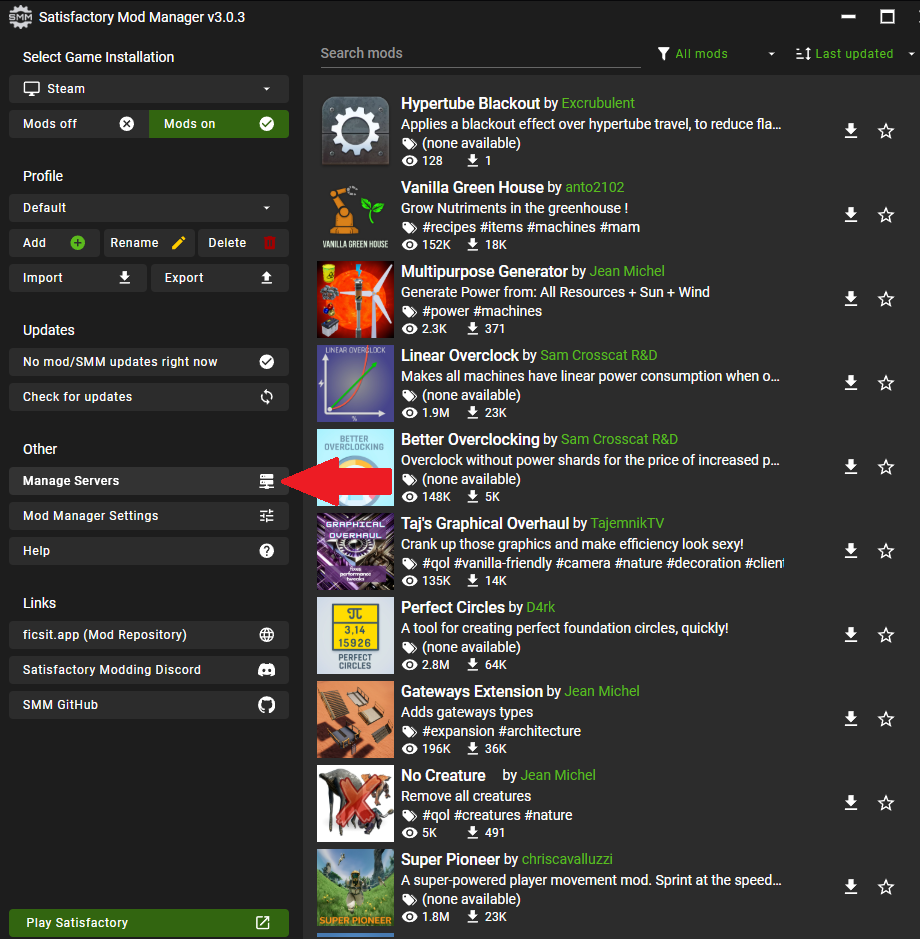Open Linear Overclock graph thumbnail

click(355, 383)
